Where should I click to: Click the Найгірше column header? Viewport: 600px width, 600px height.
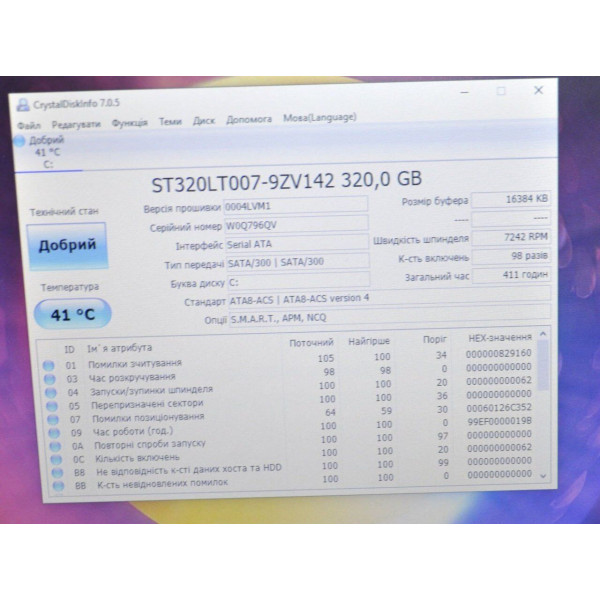click(x=369, y=341)
